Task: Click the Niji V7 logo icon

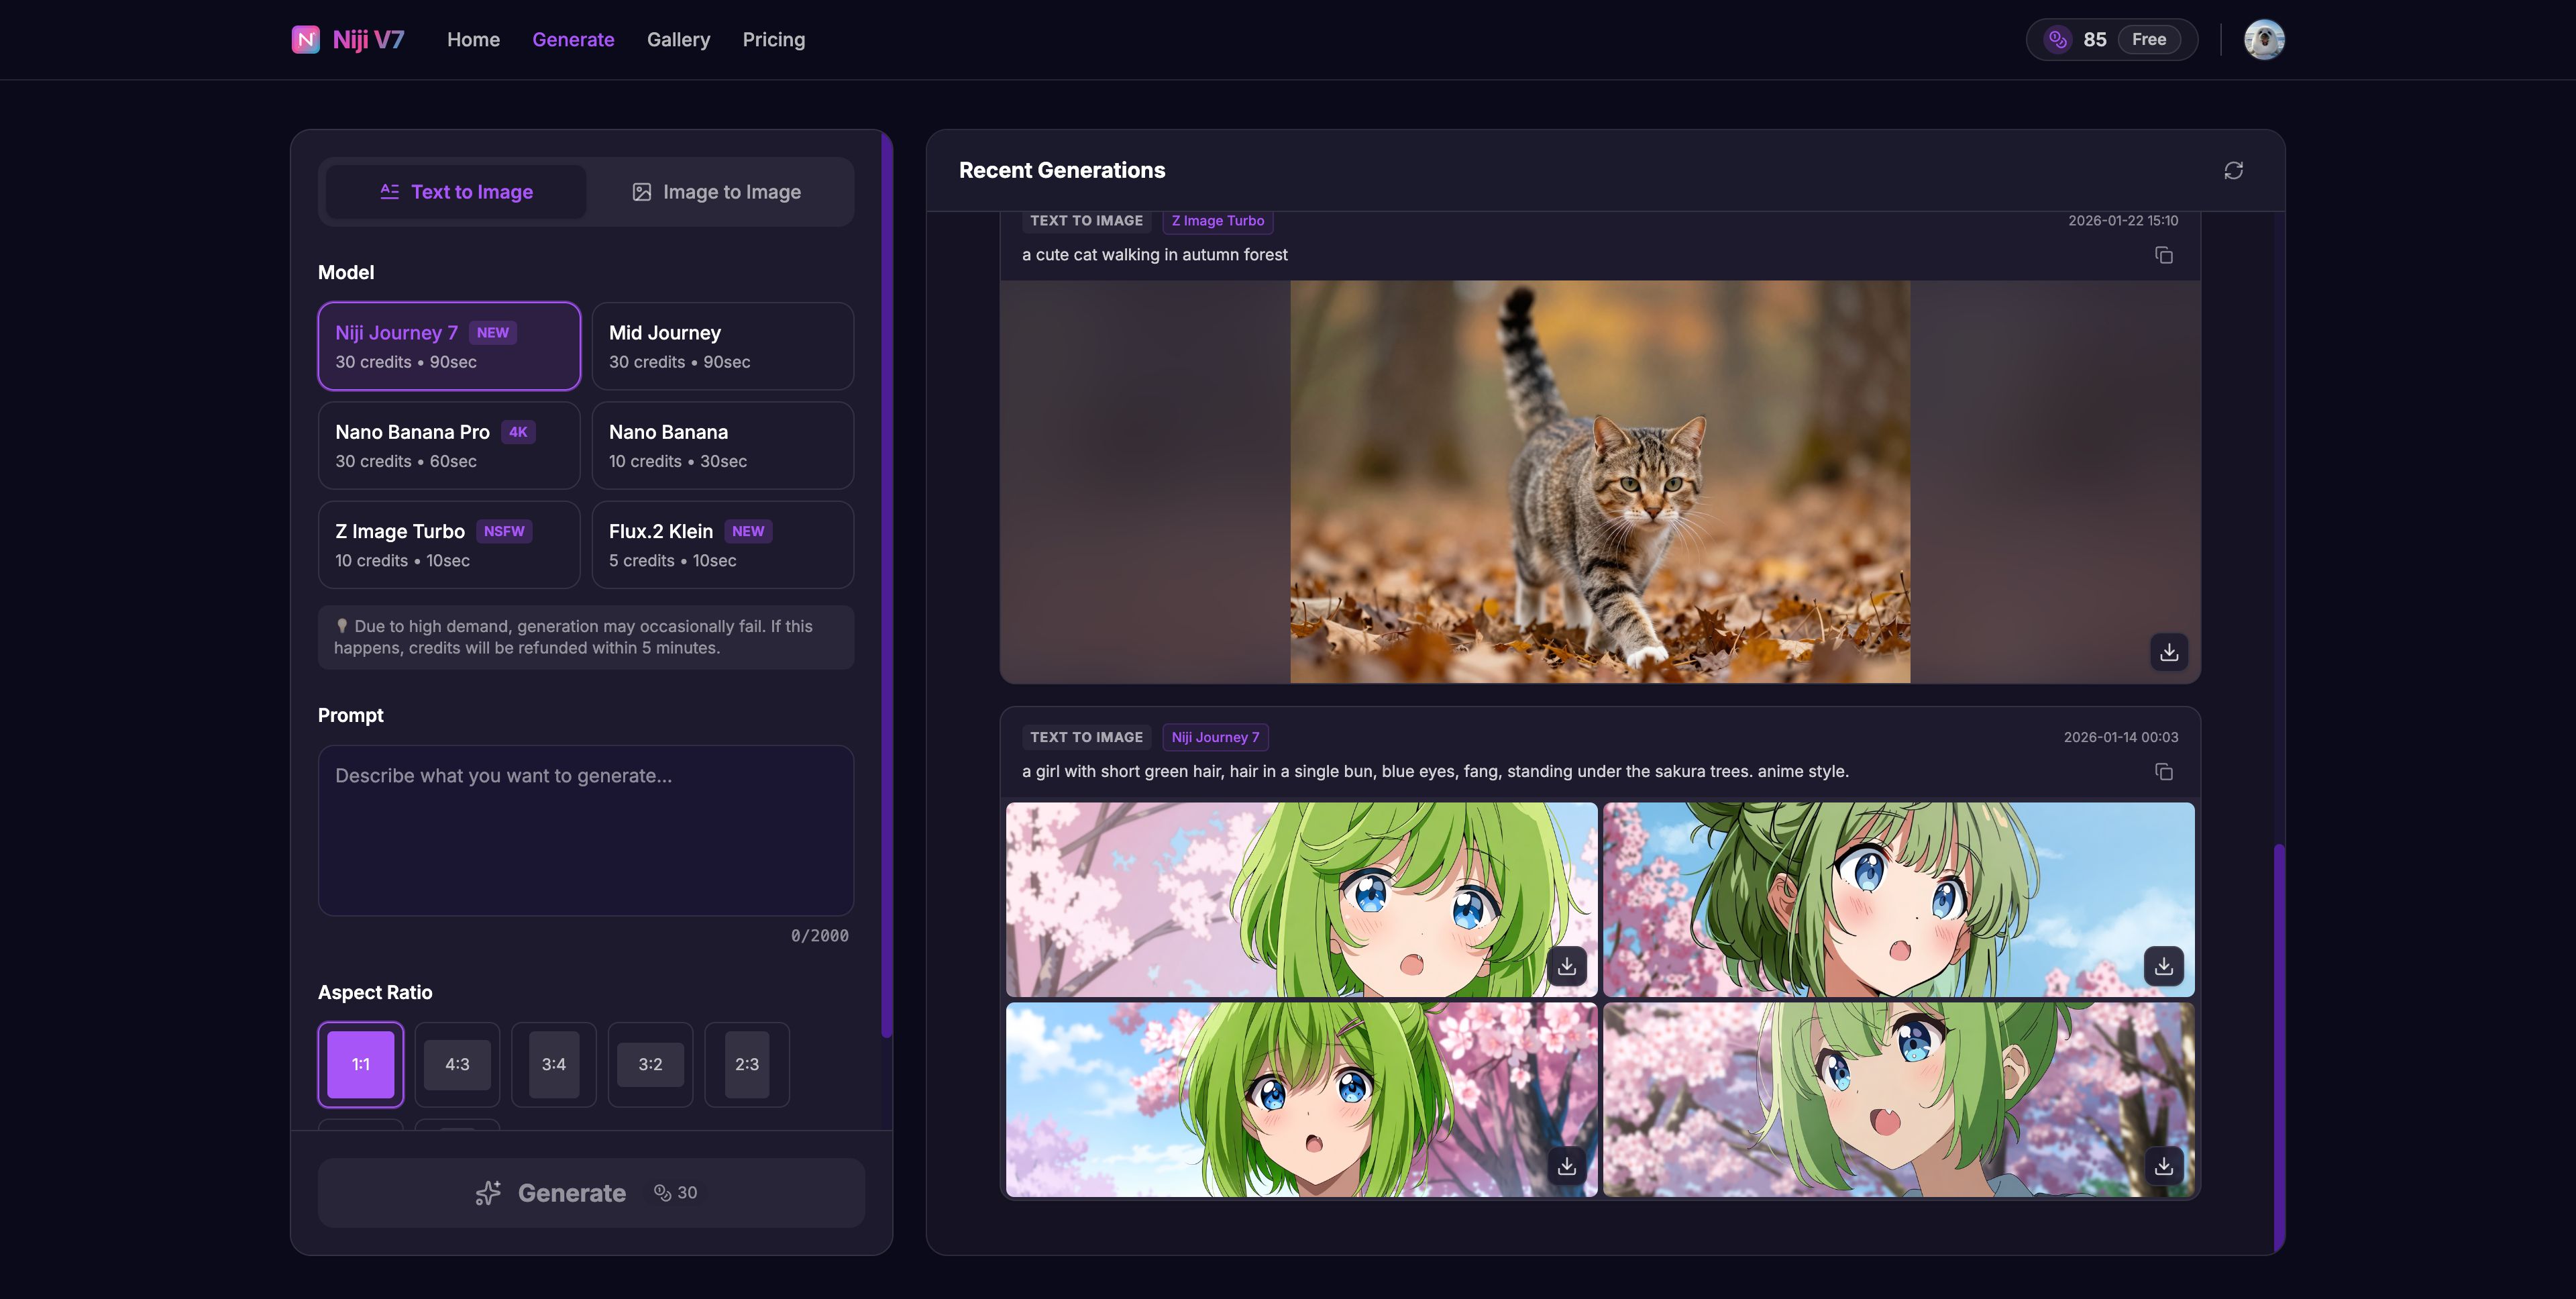Action: tap(305, 39)
